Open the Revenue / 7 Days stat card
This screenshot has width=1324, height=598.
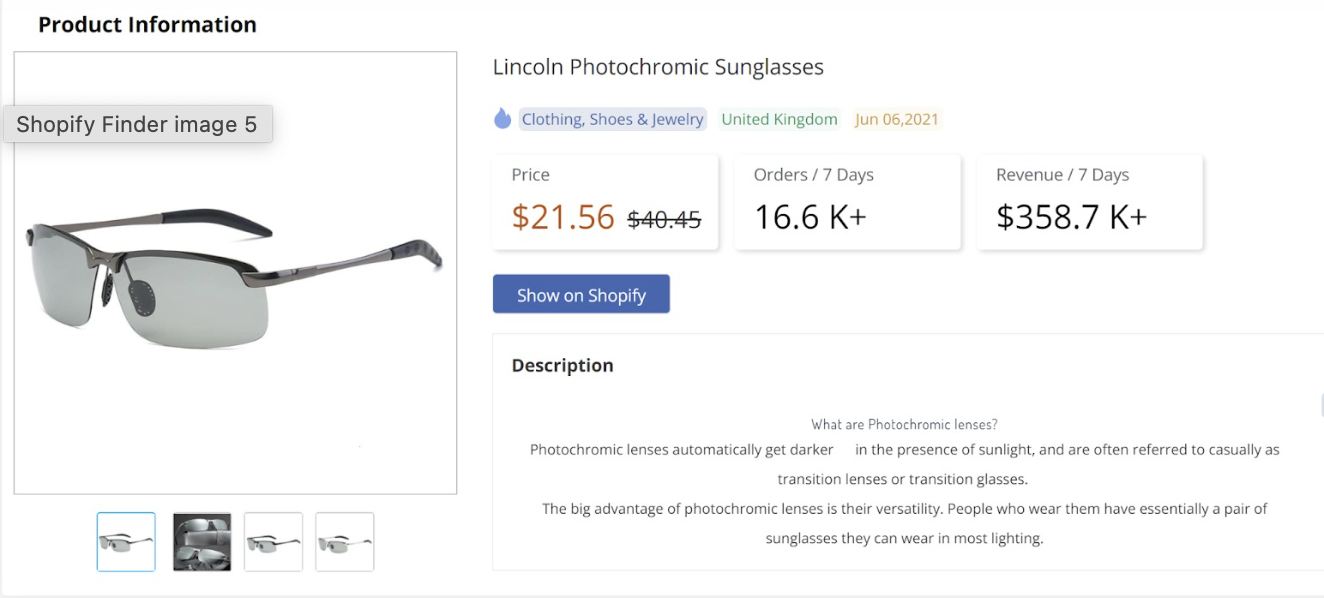(x=1089, y=200)
